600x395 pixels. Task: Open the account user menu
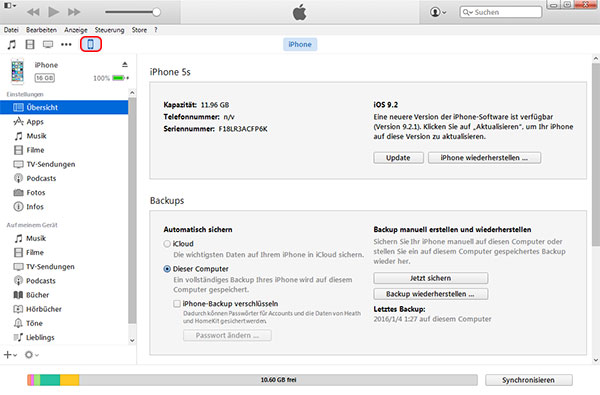pos(438,12)
